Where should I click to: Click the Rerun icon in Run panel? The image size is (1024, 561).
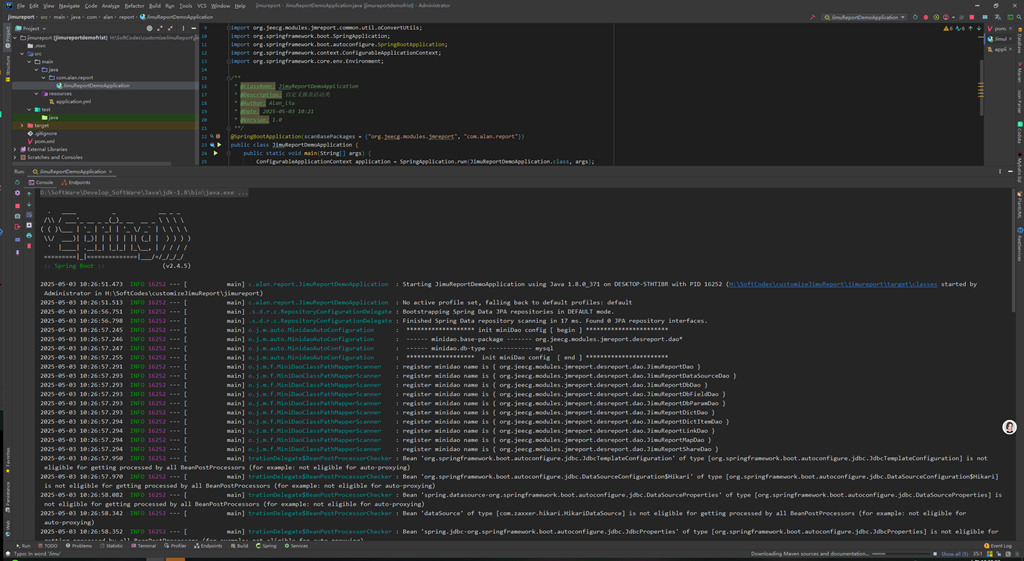(18, 183)
